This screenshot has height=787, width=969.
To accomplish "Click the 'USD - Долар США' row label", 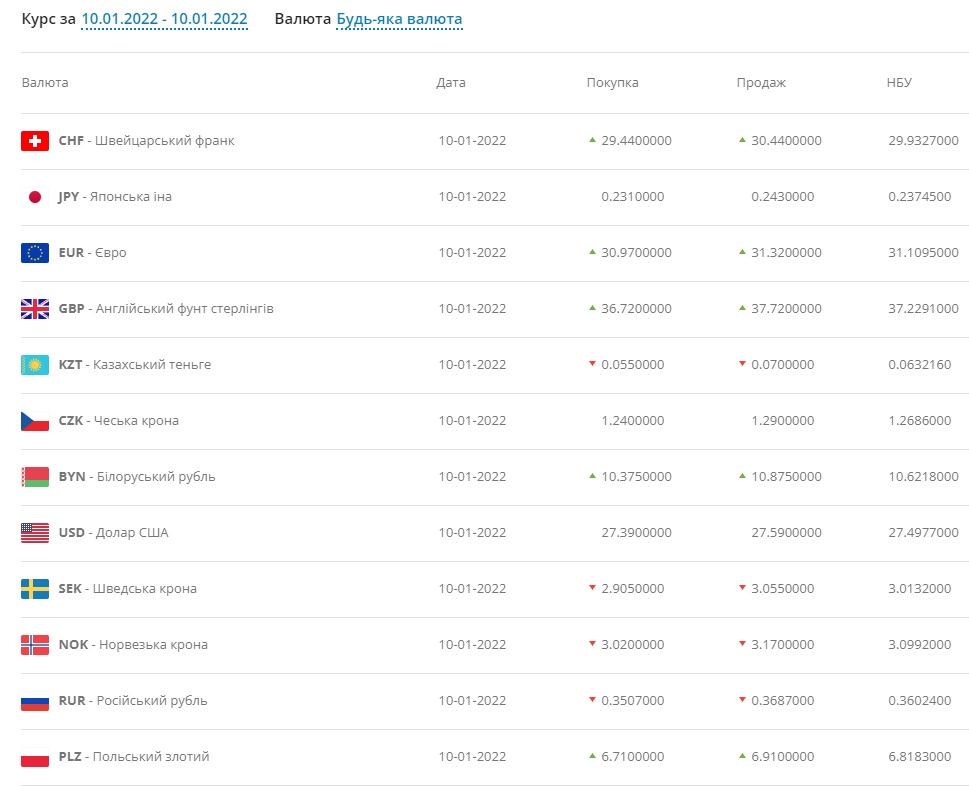I will [x=113, y=533].
